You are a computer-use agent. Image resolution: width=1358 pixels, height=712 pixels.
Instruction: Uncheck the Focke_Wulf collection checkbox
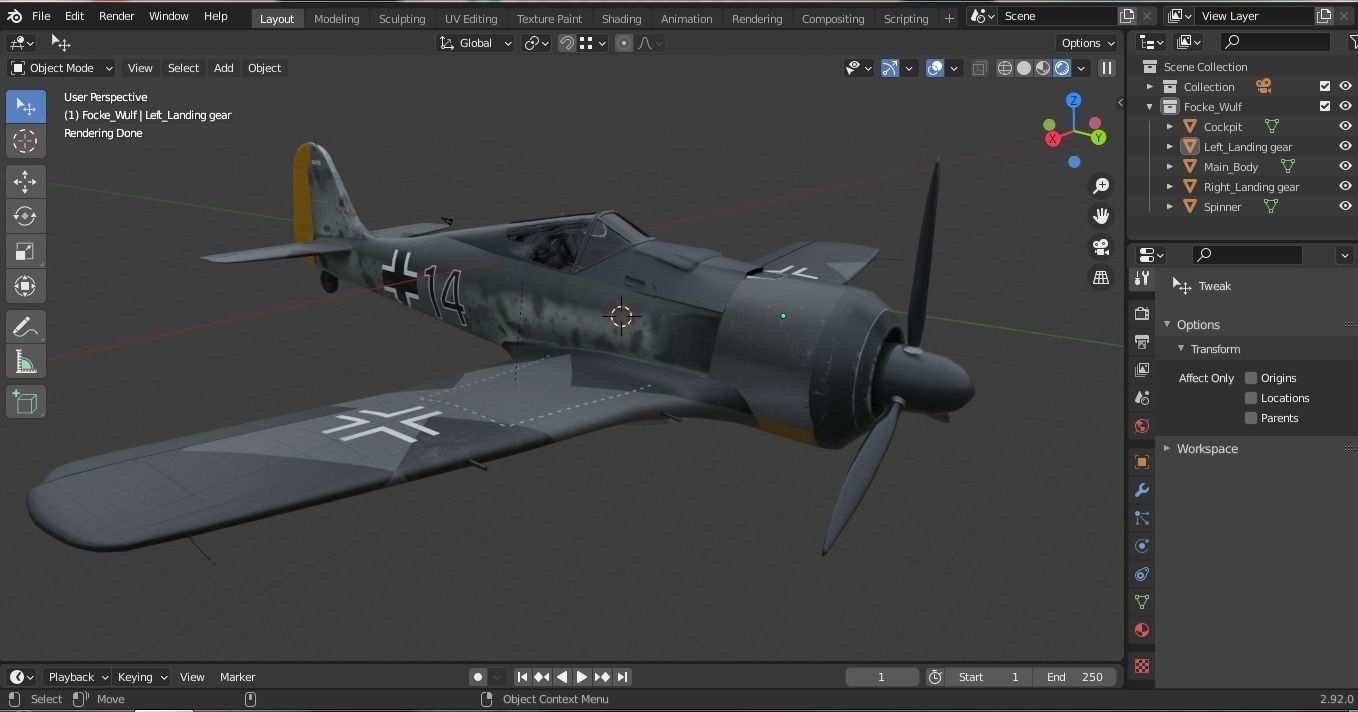tap(1325, 107)
